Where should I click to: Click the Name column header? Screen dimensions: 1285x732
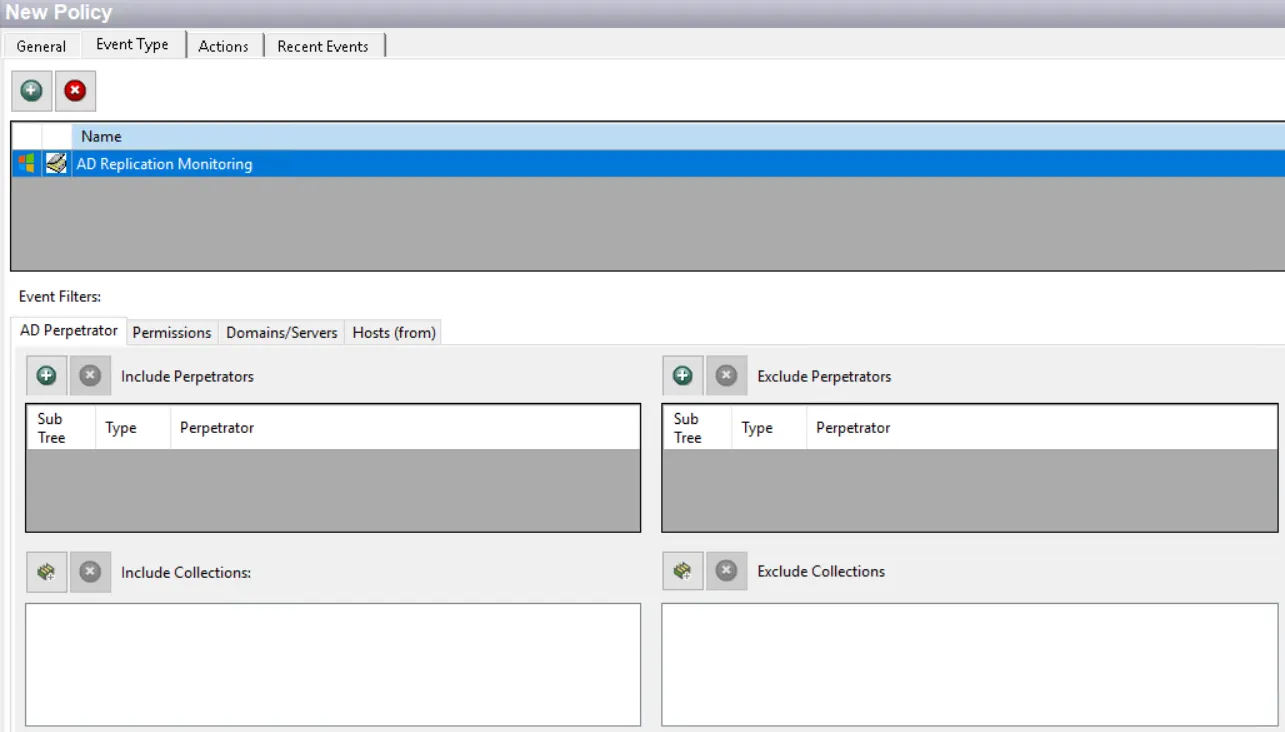[678, 136]
